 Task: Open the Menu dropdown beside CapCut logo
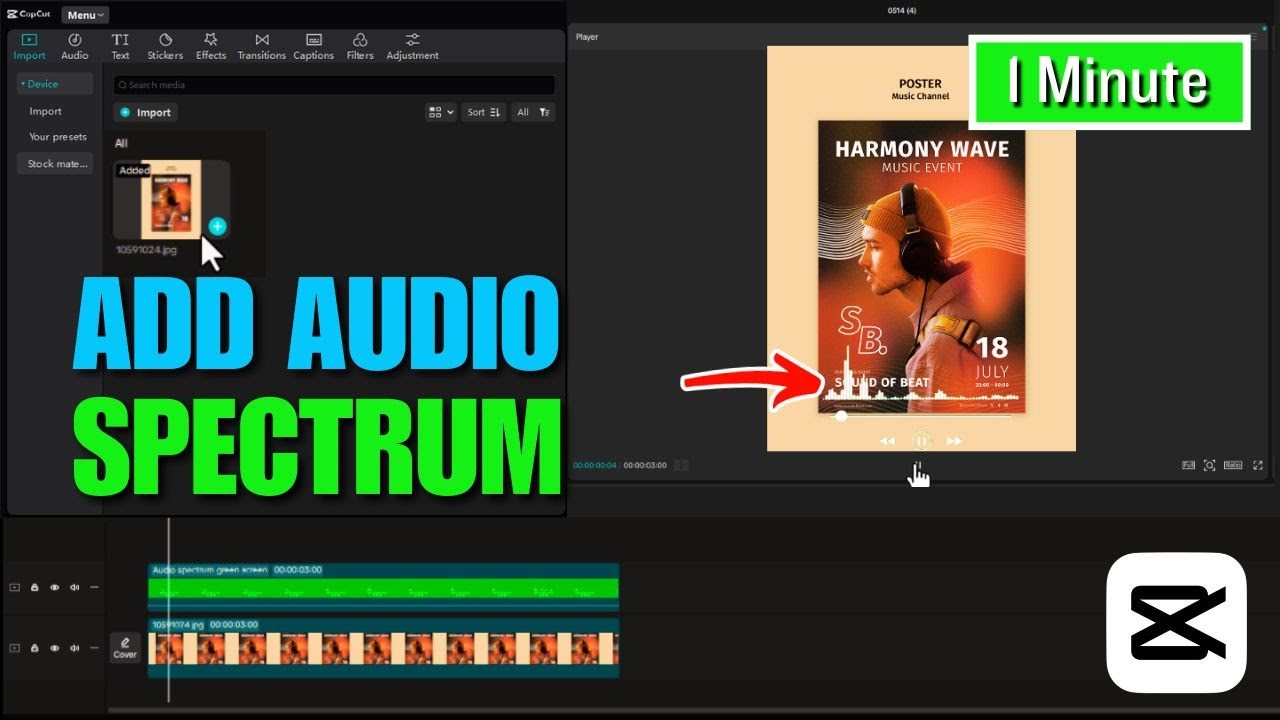coord(85,15)
